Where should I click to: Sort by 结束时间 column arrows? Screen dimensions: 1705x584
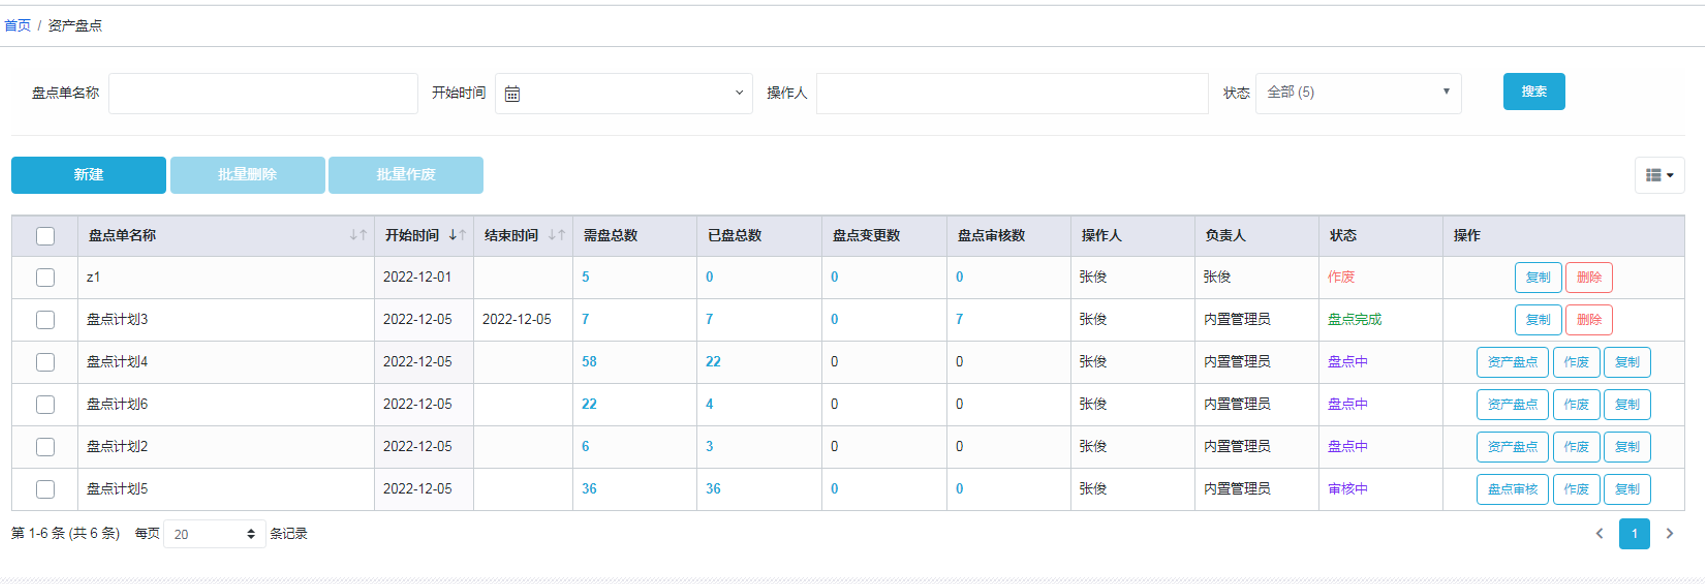pyautogui.click(x=556, y=236)
